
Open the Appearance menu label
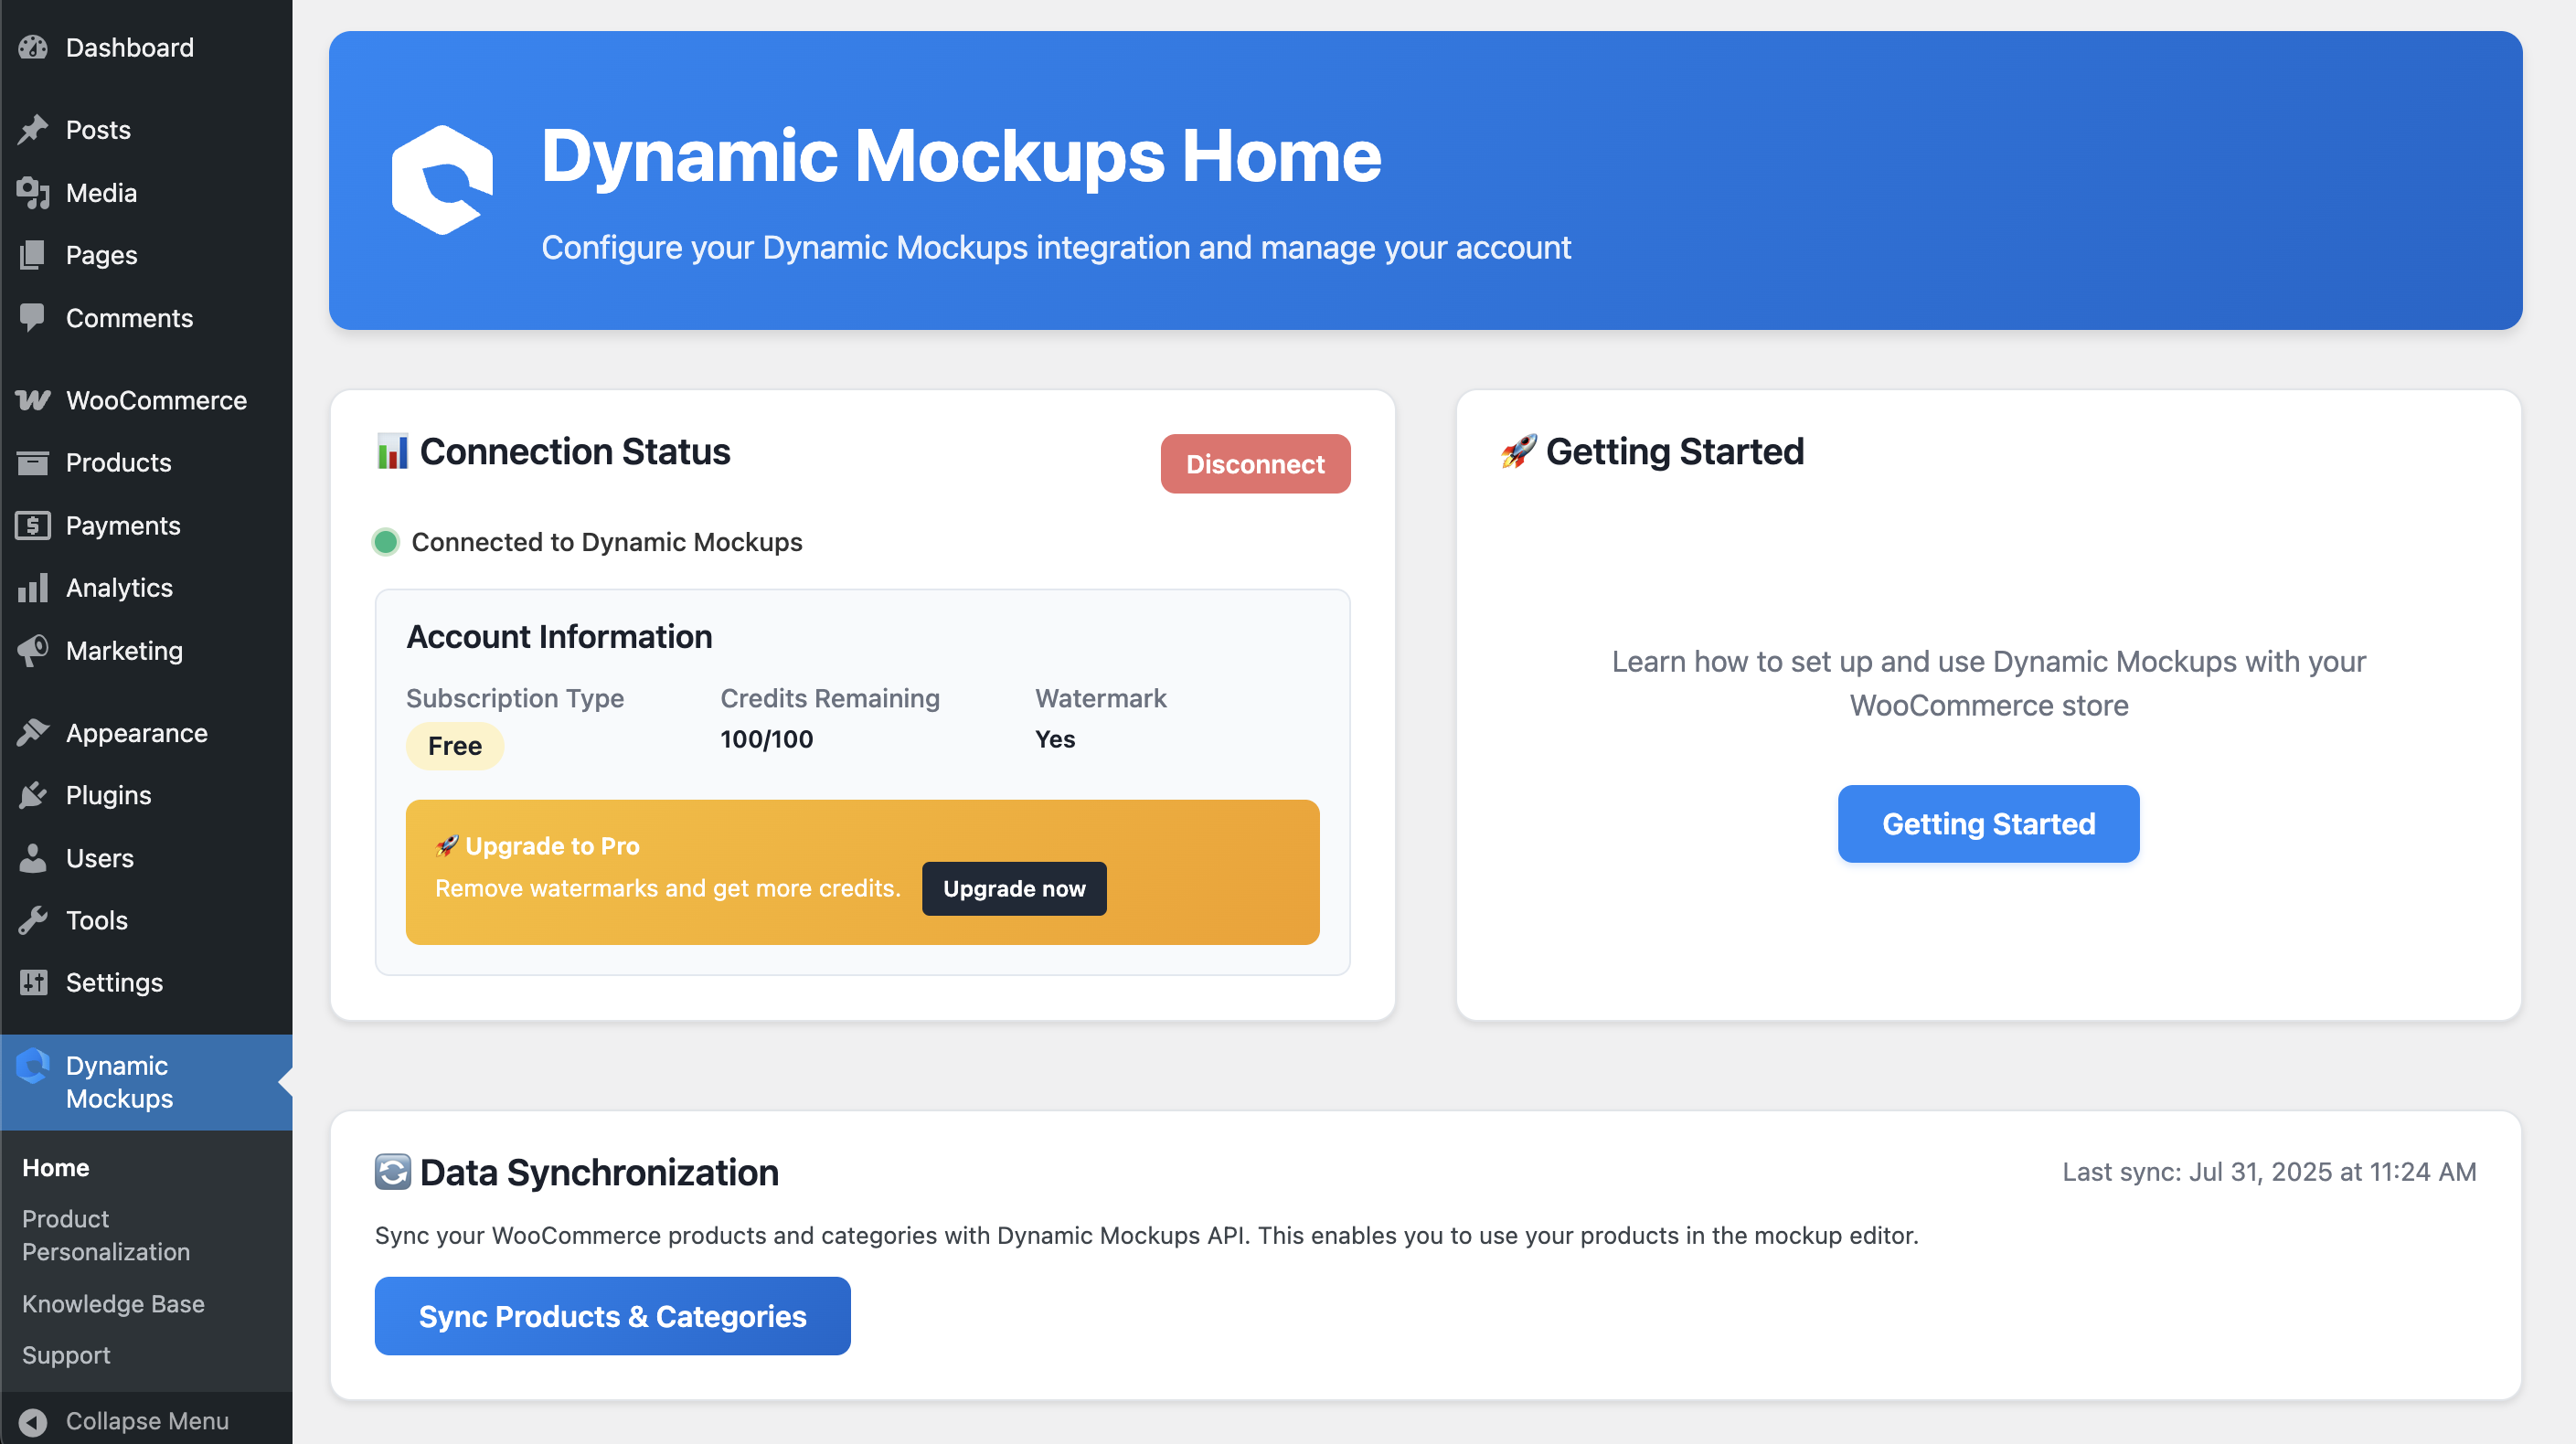pyautogui.click(x=137, y=732)
